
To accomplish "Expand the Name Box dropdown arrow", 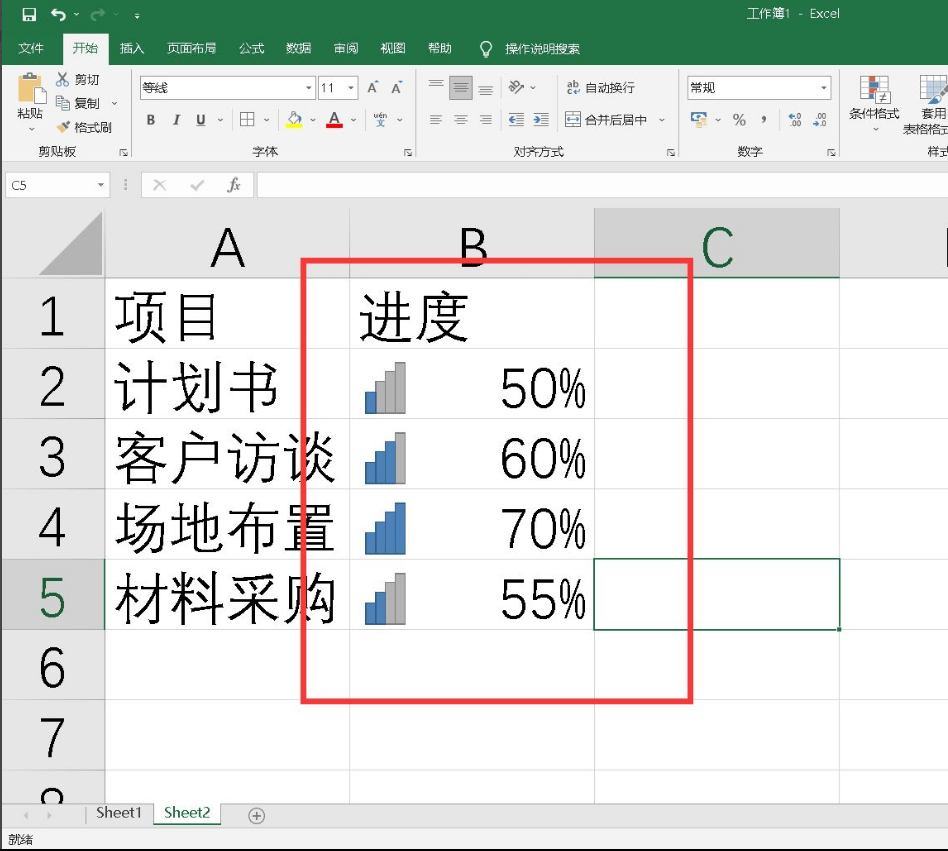I will point(101,185).
